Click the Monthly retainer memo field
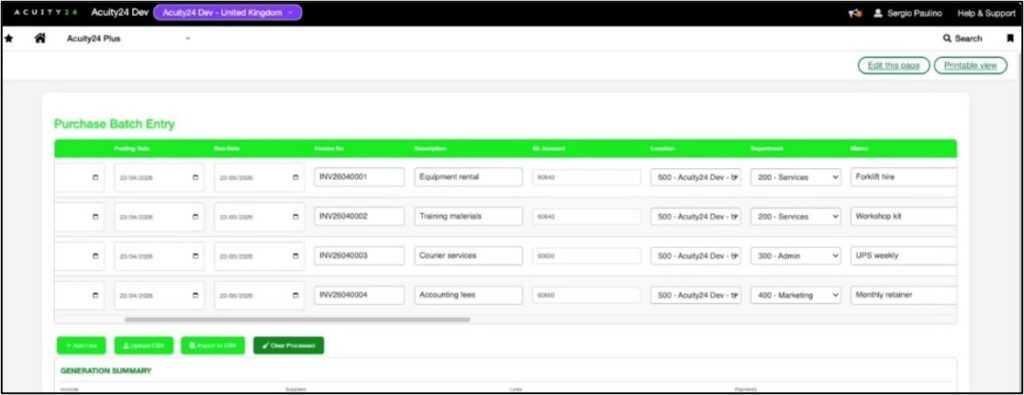The image size is (1024, 395). point(904,295)
